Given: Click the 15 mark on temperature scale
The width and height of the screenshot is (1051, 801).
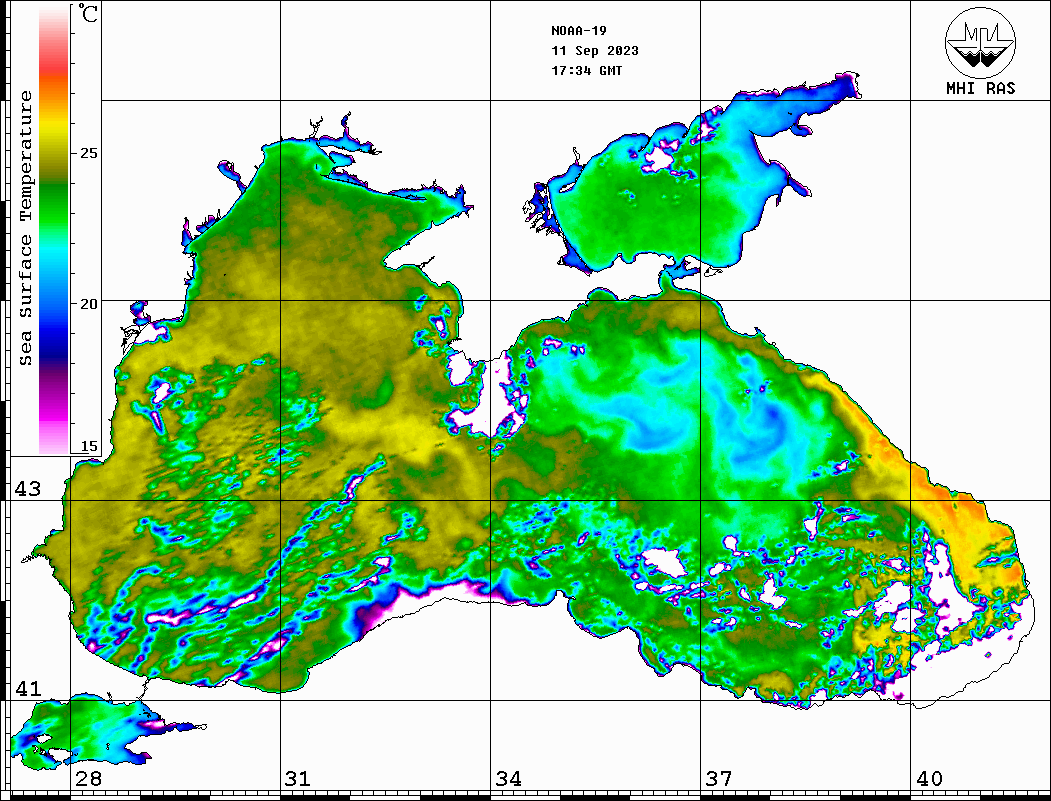Looking at the screenshot, I should 88,446.
